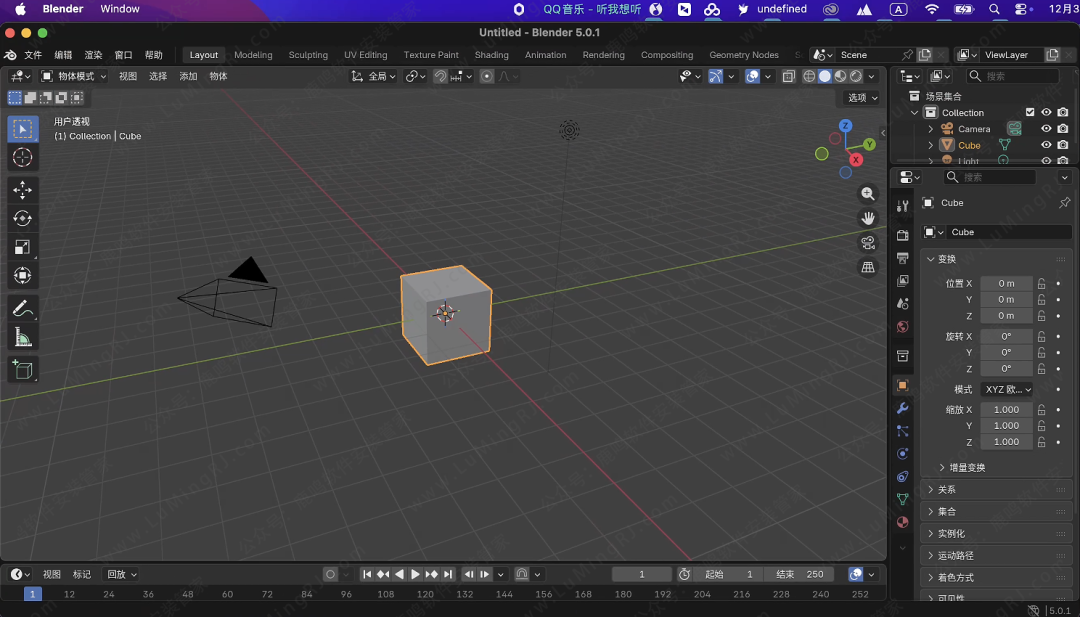This screenshot has height=617, width=1080.
Task: Open the 文件 menu
Action: point(33,55)
